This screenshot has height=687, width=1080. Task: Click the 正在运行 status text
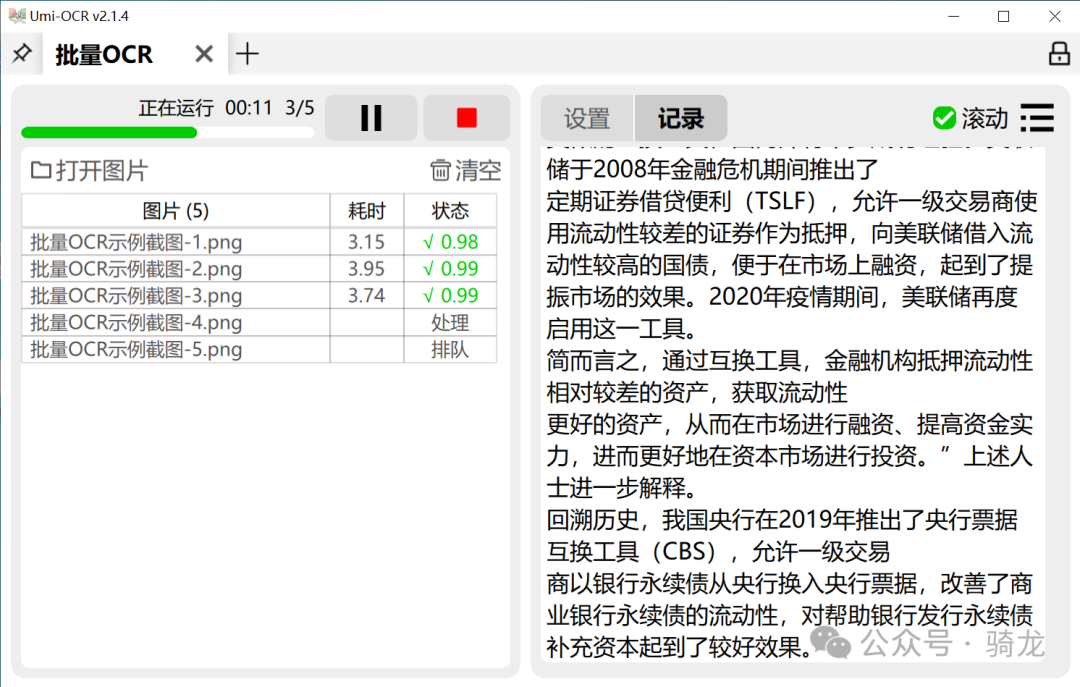[x=176, y=108]
